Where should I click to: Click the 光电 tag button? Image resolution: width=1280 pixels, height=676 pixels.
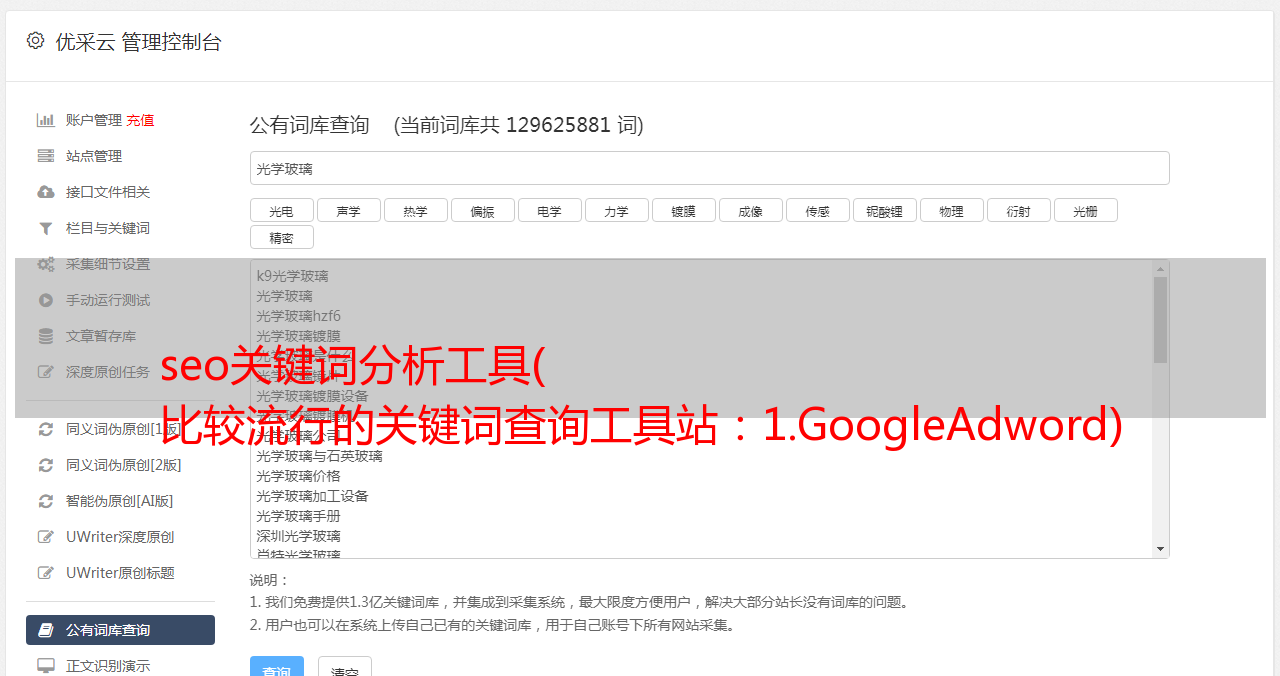coord(281,210)
